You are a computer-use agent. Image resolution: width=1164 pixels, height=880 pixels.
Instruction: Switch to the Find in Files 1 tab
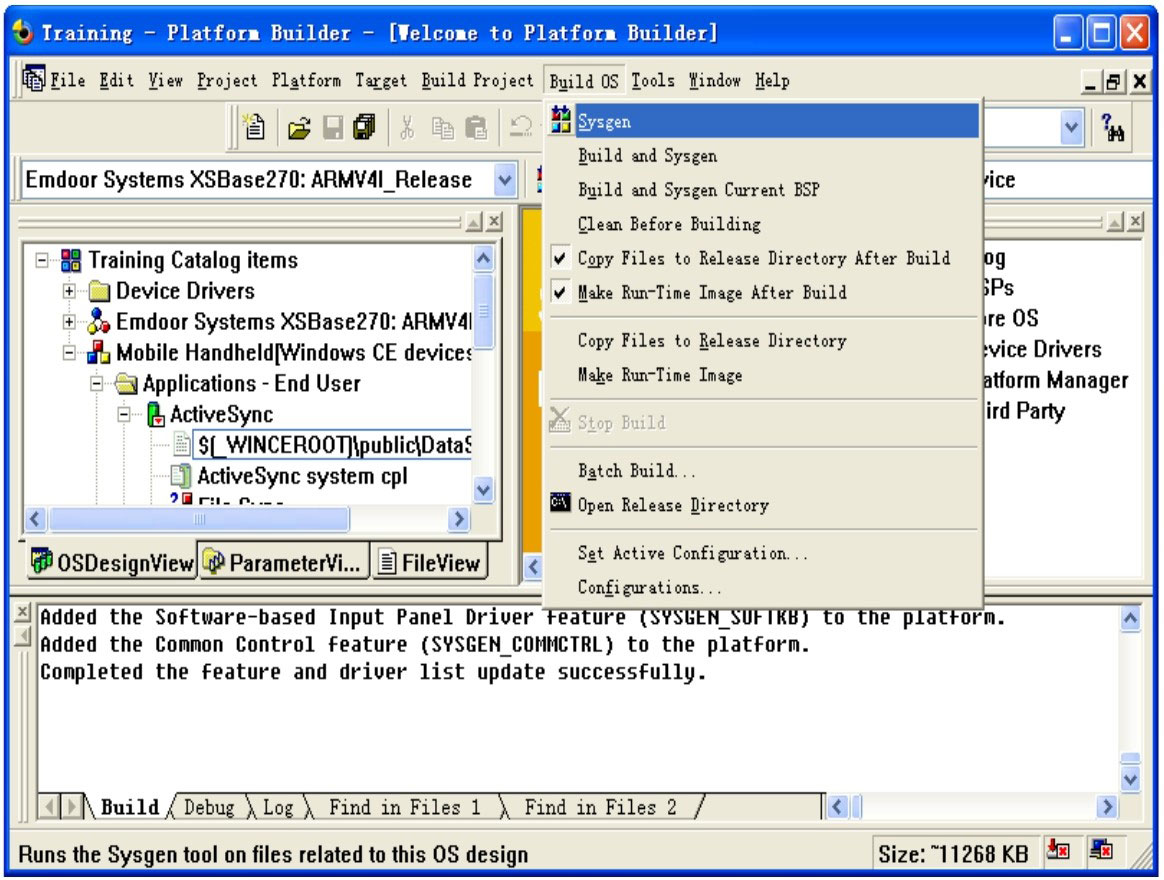pyautogui.click(x=405, y=807)
